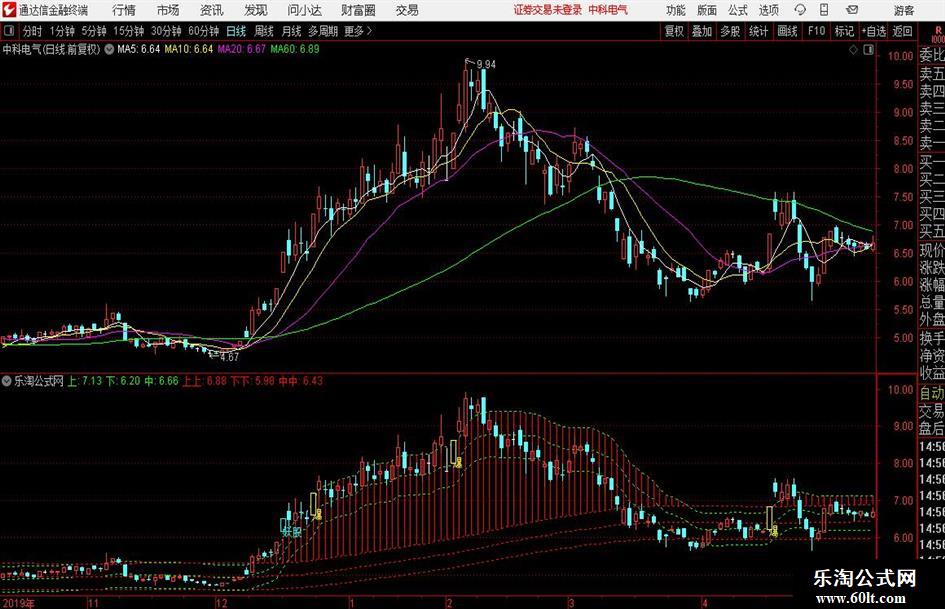Click the 统计 statistics button
This screenshot has height=609, width=945.
pos(759,31)
